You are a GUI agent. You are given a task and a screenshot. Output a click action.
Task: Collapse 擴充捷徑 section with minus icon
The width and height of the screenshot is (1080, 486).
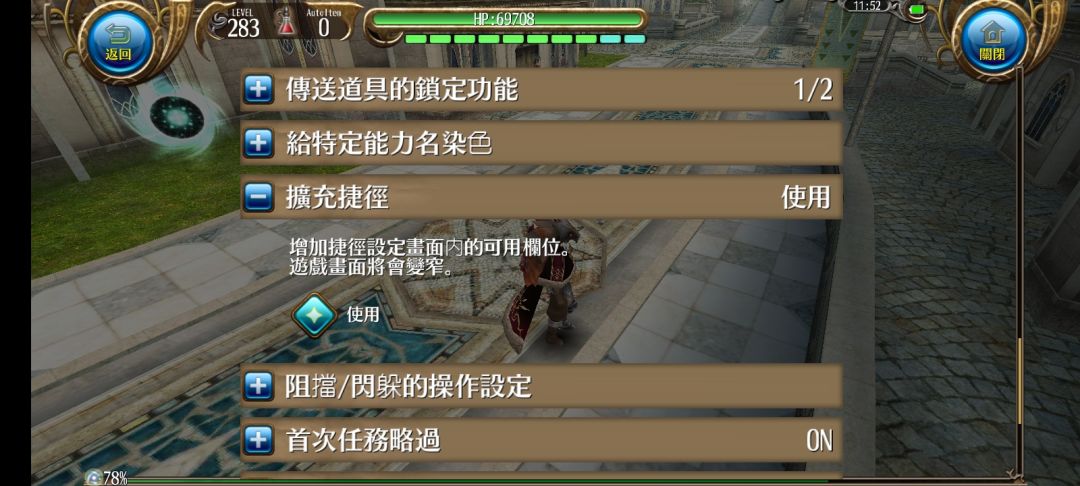click(258, 198)
